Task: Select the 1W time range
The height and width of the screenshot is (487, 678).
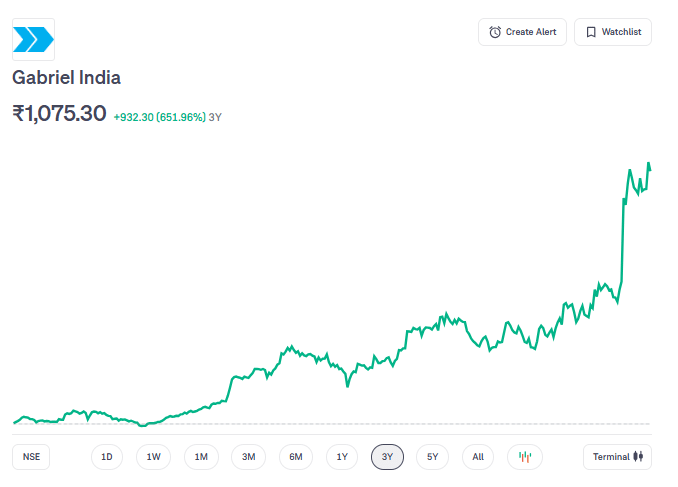Action: coord(154,457)
